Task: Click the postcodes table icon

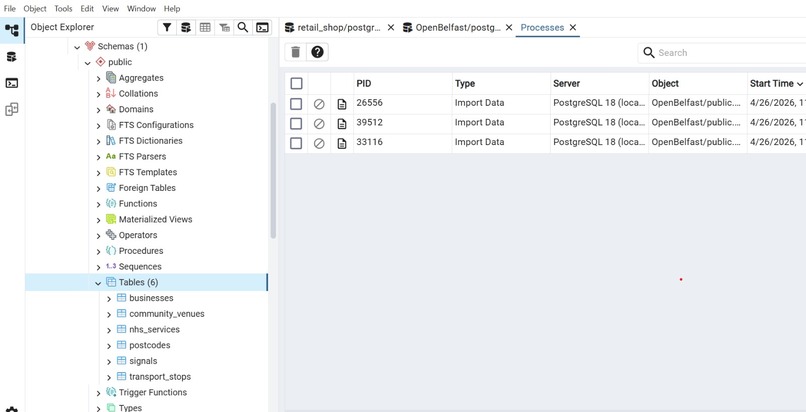Action: tap(121, 345)
